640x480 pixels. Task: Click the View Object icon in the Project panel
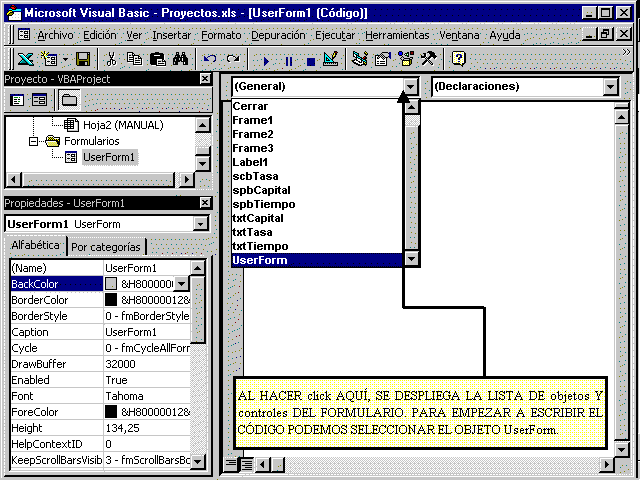click(40, 100)
